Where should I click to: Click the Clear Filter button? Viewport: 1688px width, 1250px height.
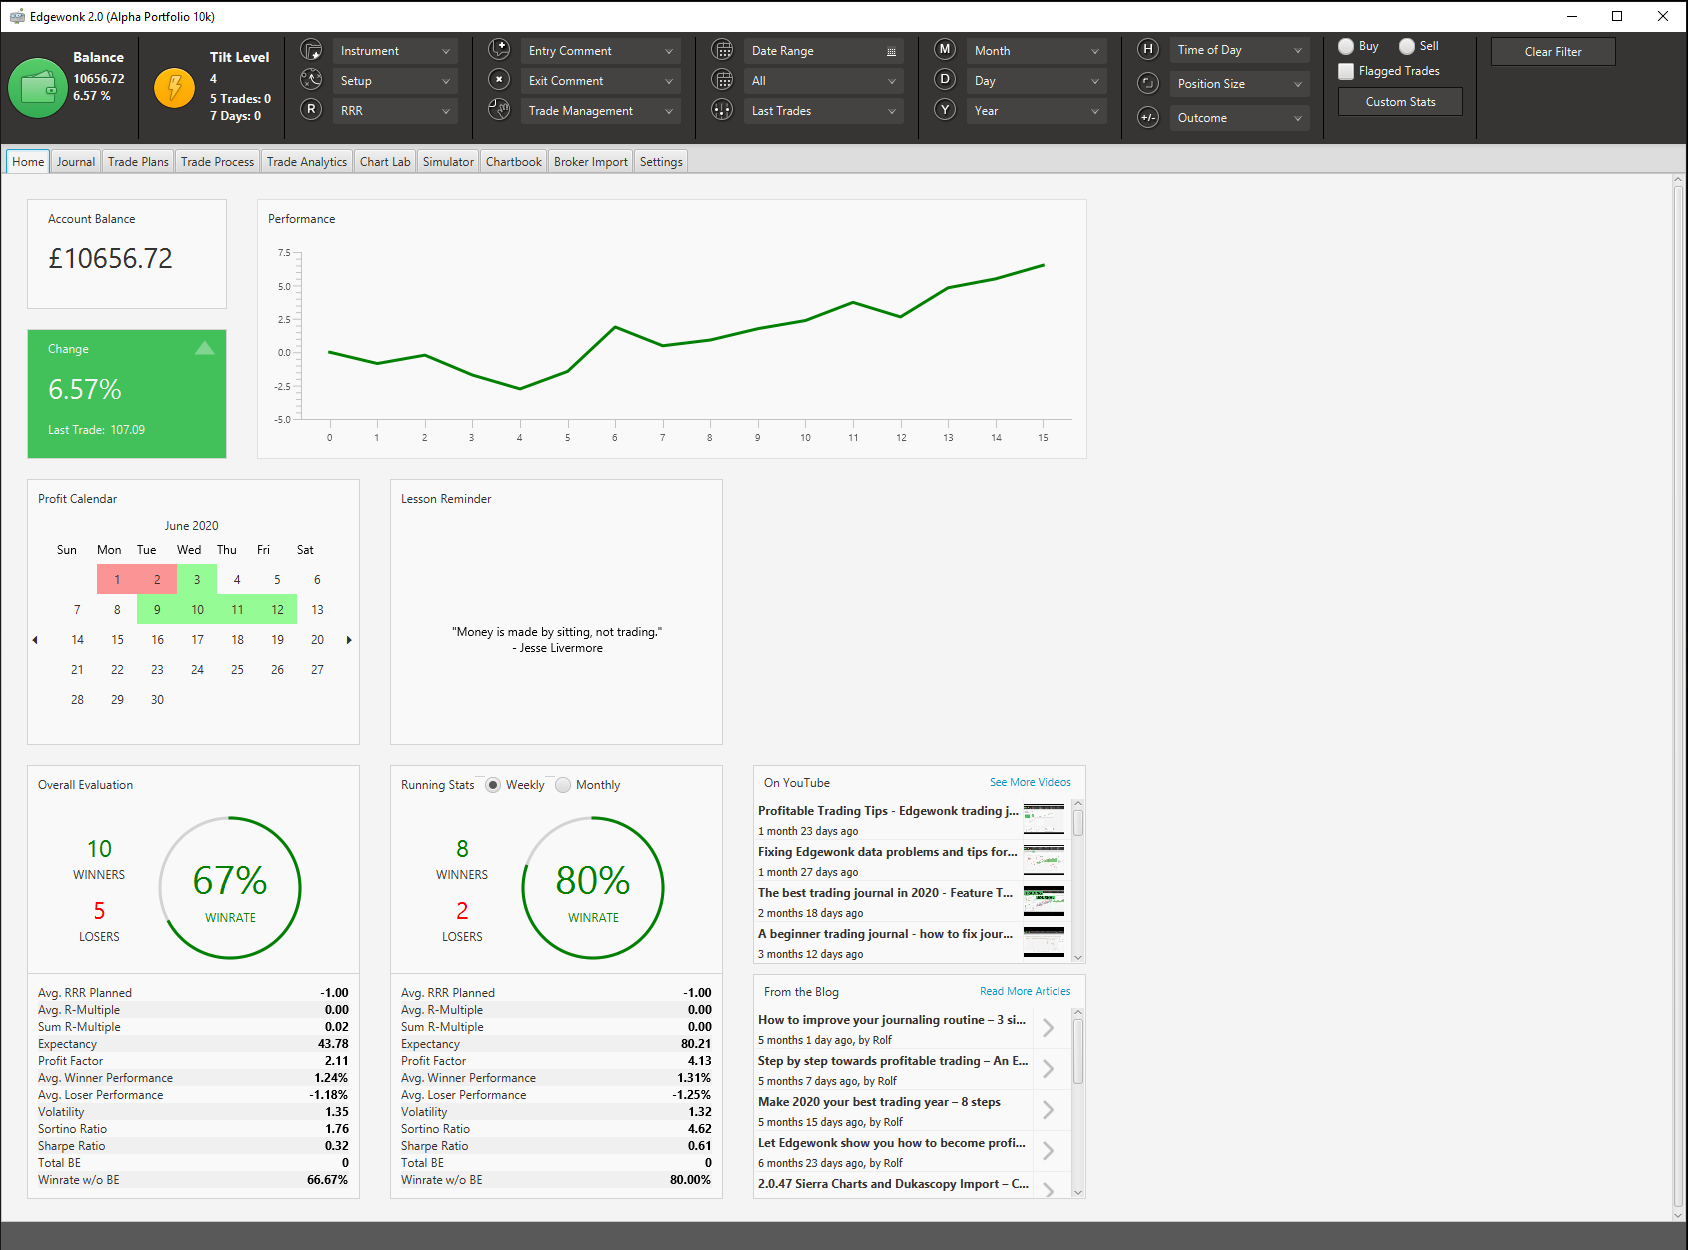pos(1553,52)
